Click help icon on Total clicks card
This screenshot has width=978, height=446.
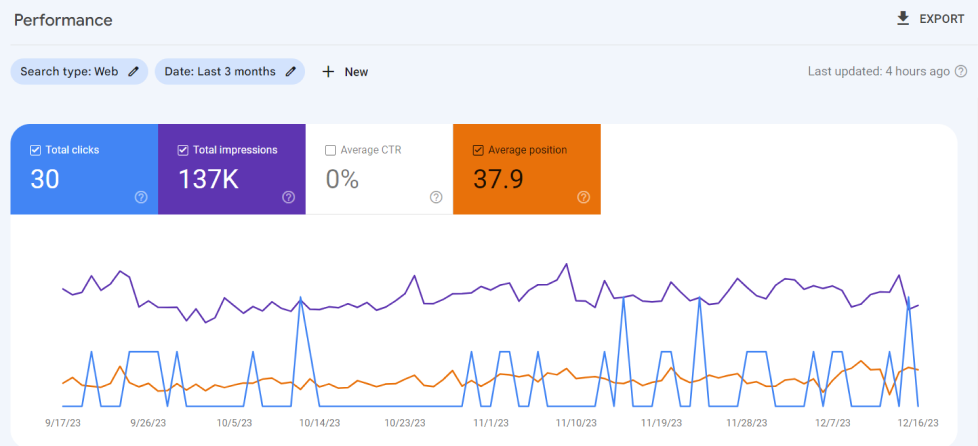click(x=141, y=197)
